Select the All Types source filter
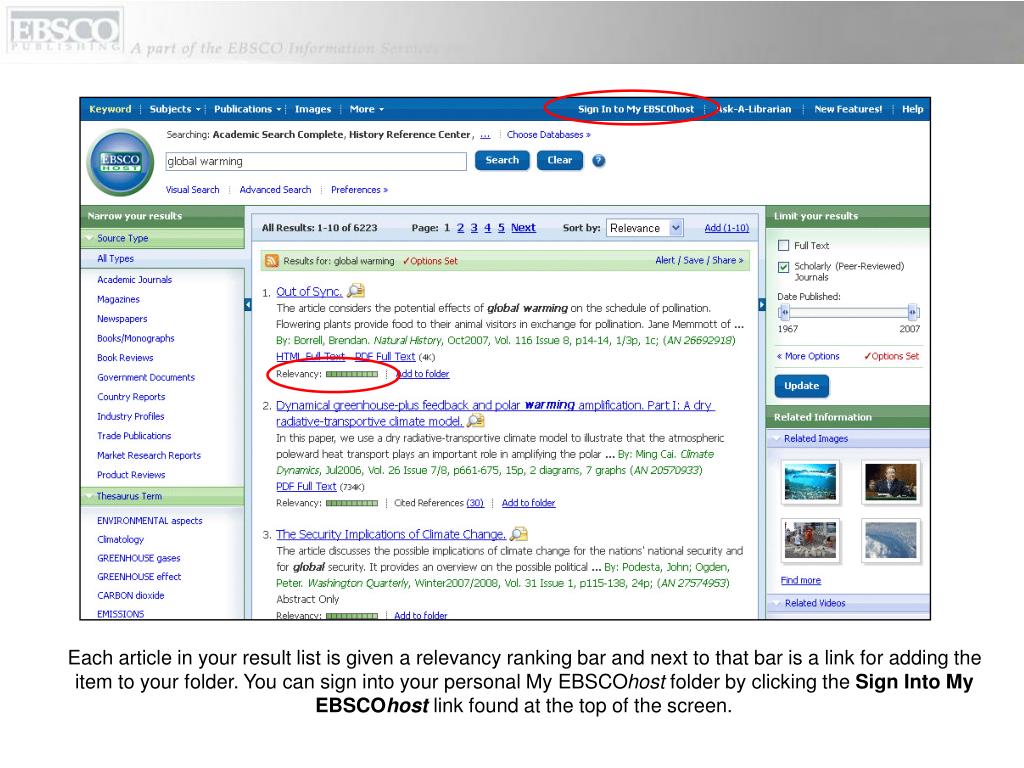Screen dimensions: 1024x768 coord(116,259)
